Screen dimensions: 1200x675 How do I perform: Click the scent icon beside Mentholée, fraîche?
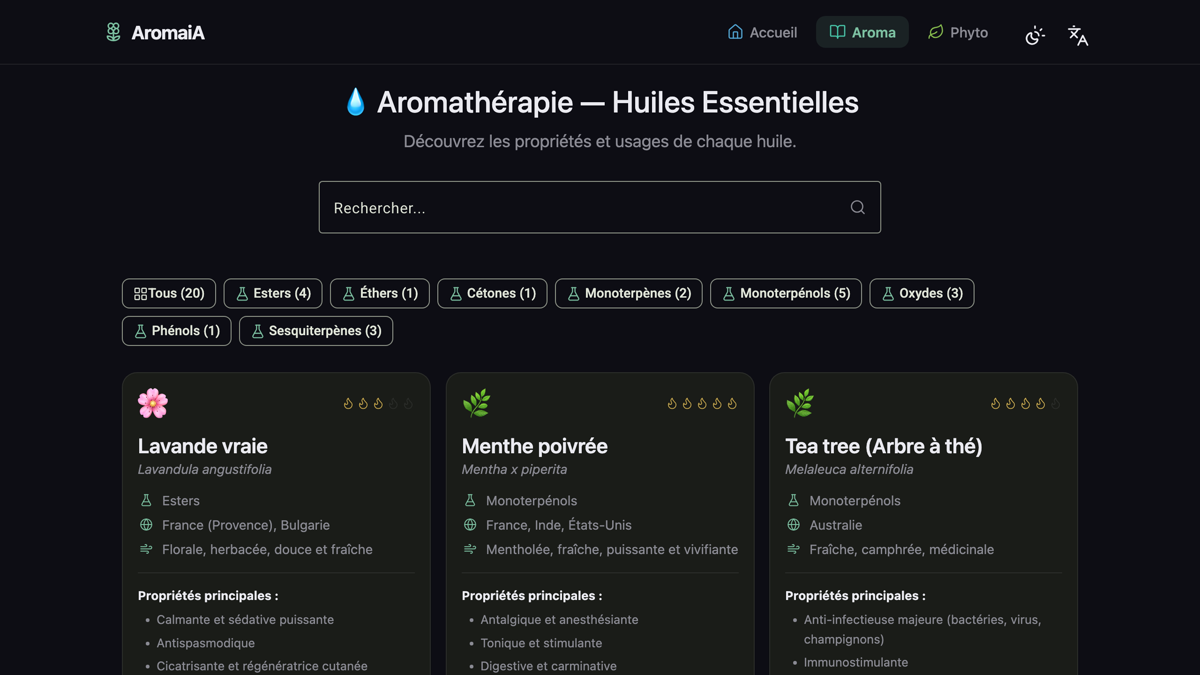[x=470, y=549]
